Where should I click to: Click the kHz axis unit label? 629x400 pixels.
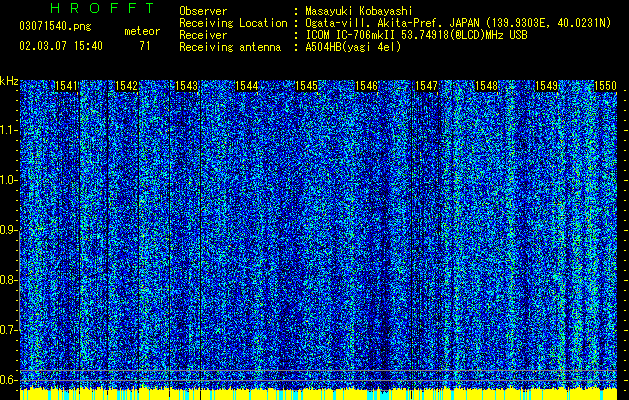coord(9,81)
